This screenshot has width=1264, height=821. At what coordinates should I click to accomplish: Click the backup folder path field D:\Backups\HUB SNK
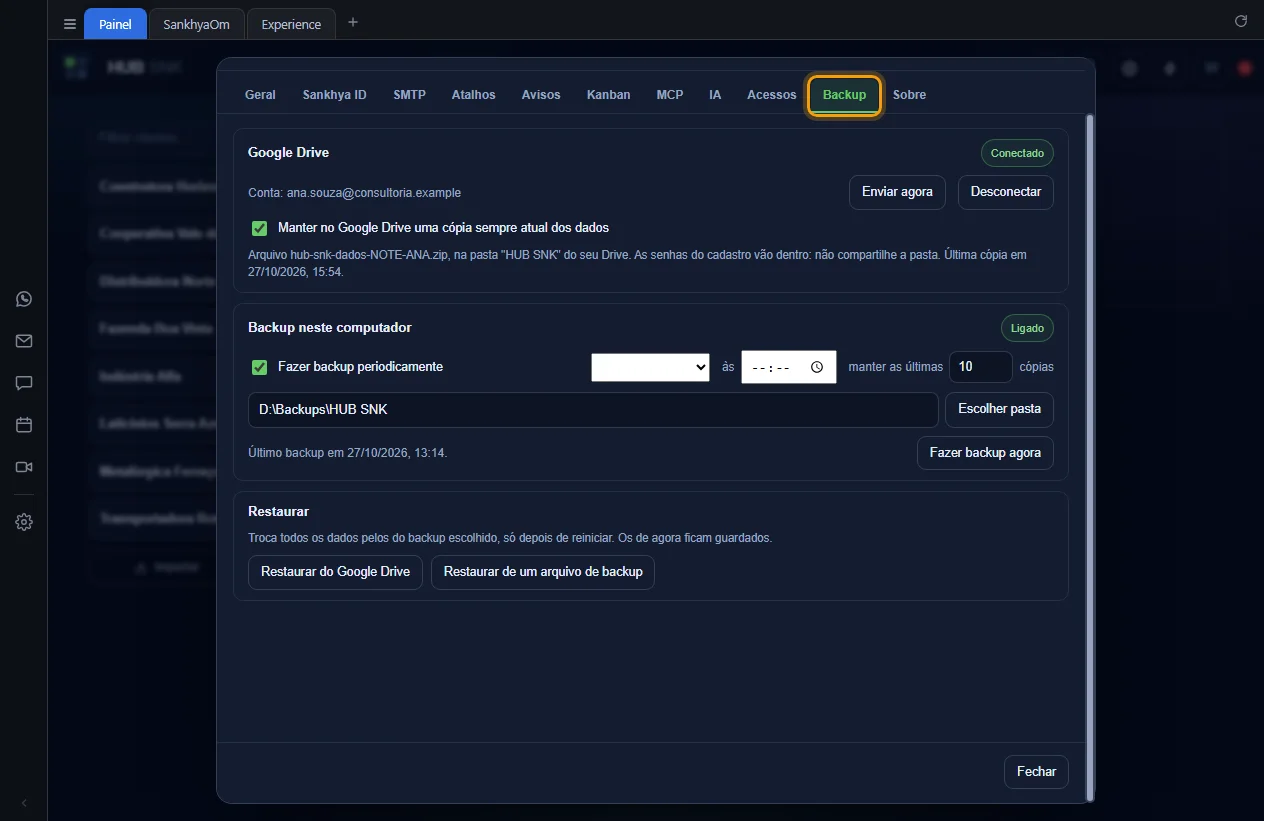tap(593, 410)
